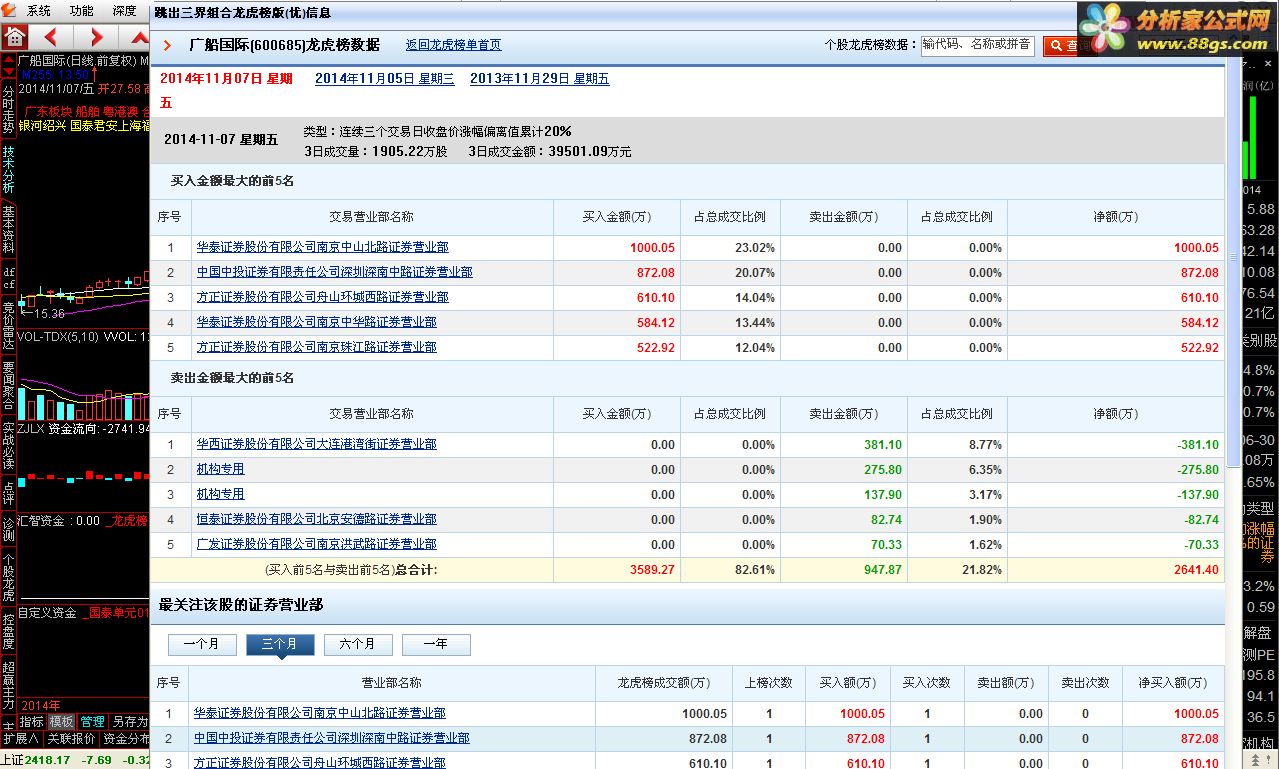Click the application icon in the title bar
The width and height of the screenshot is (1279, 769).
point(9,10)
